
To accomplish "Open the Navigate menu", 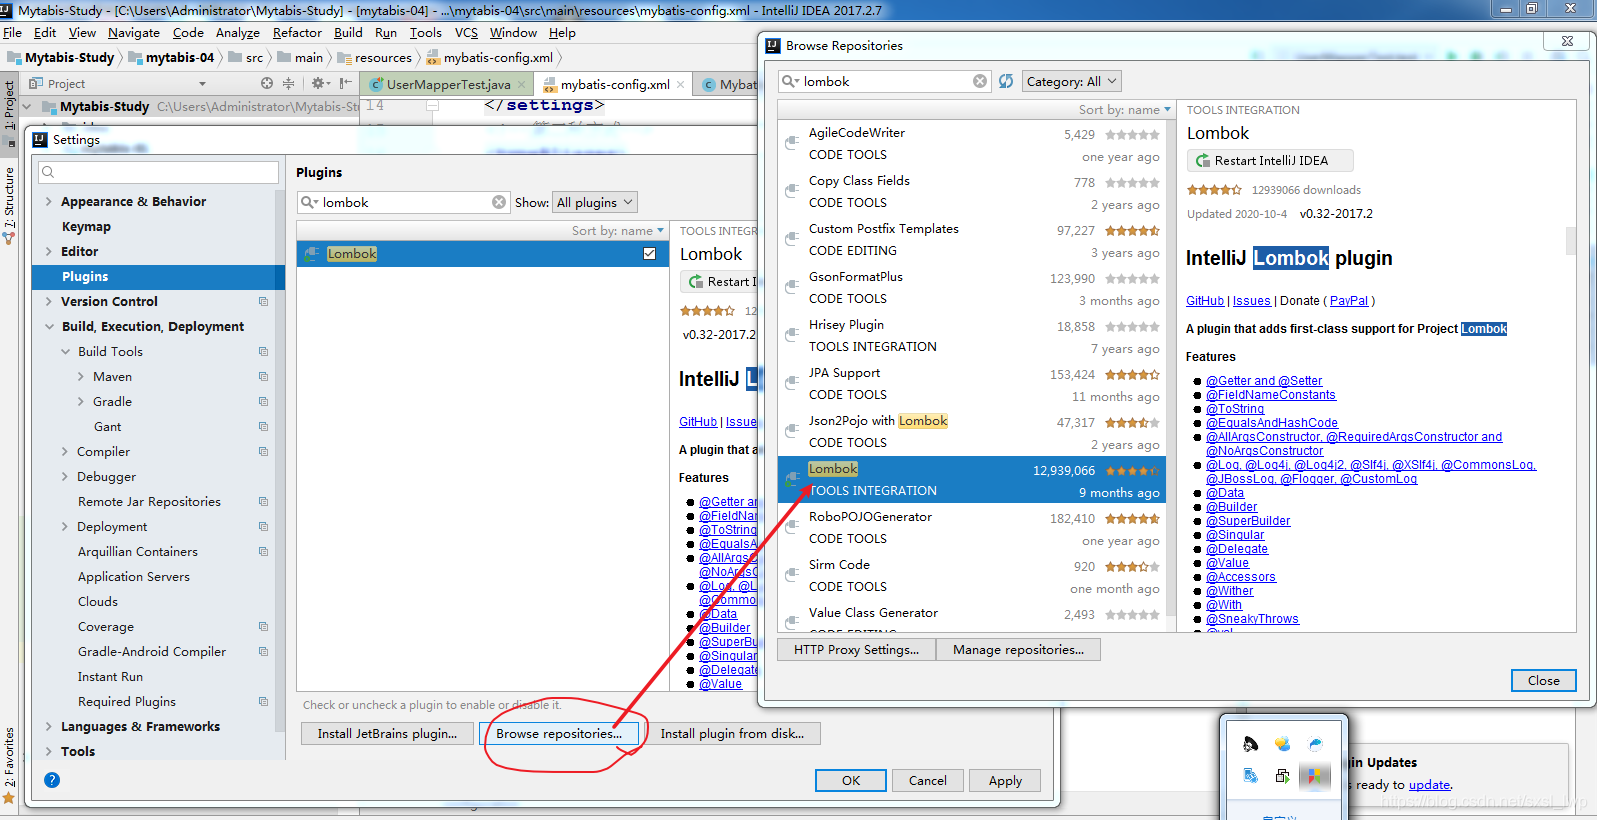I will [x=134, y=32].
